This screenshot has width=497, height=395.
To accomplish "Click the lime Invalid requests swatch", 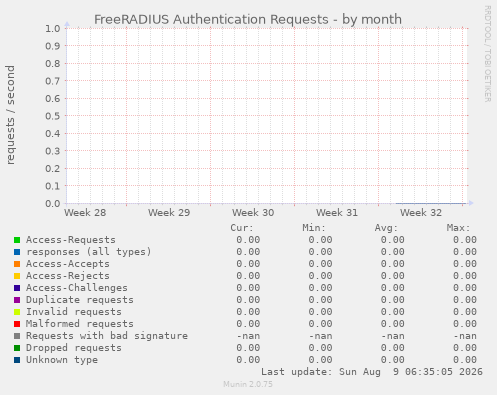I will (x=17, y=312).
